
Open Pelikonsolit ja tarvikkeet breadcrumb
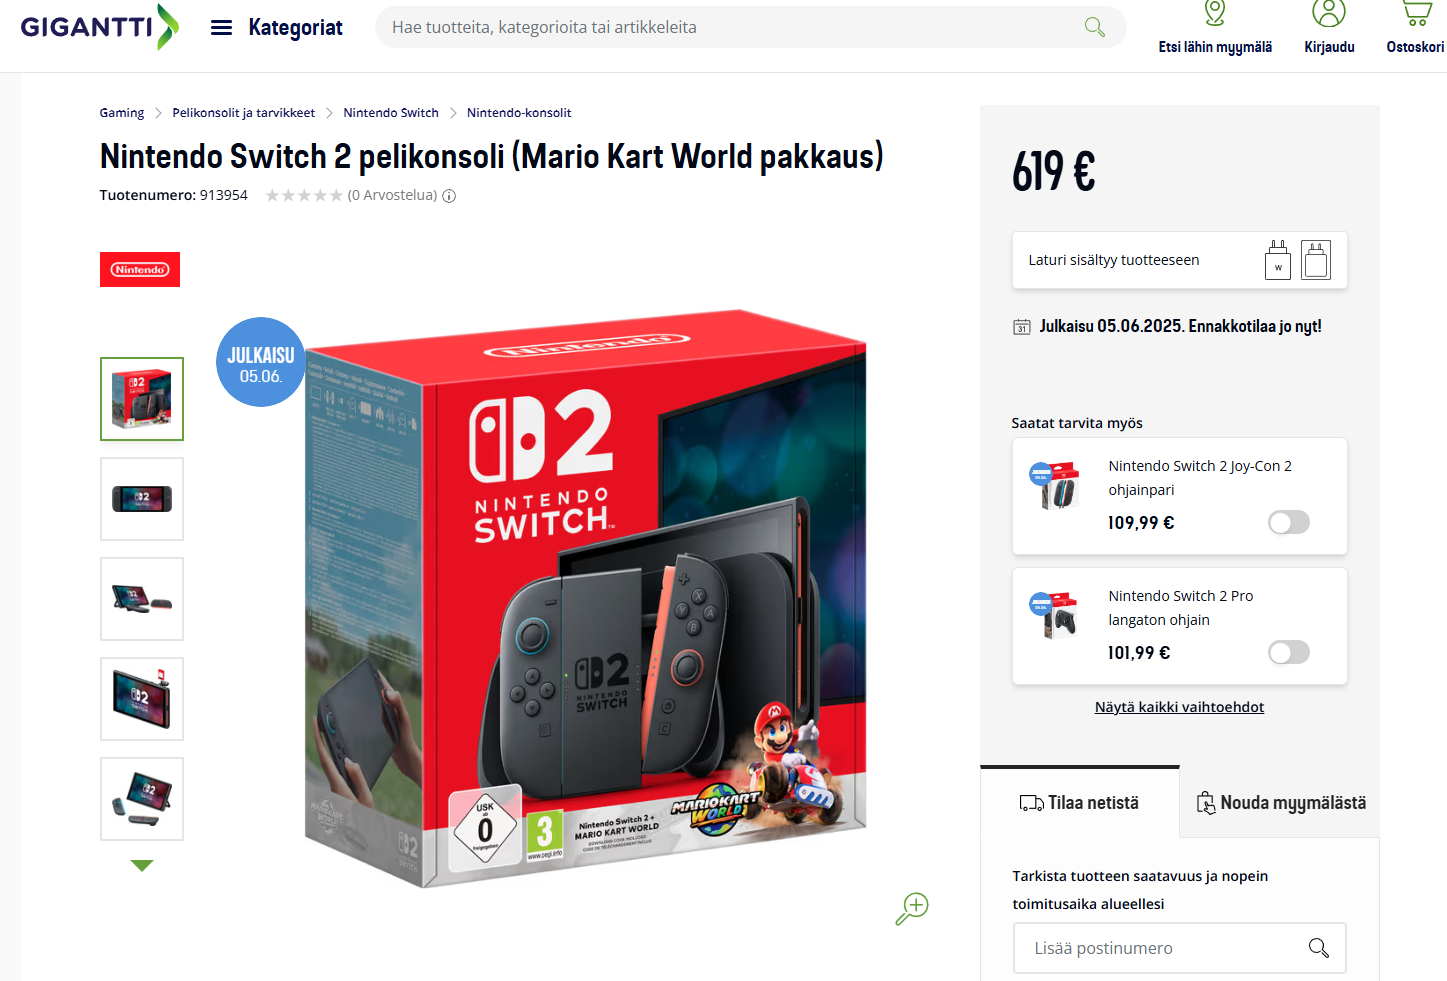tap(243, 113)
